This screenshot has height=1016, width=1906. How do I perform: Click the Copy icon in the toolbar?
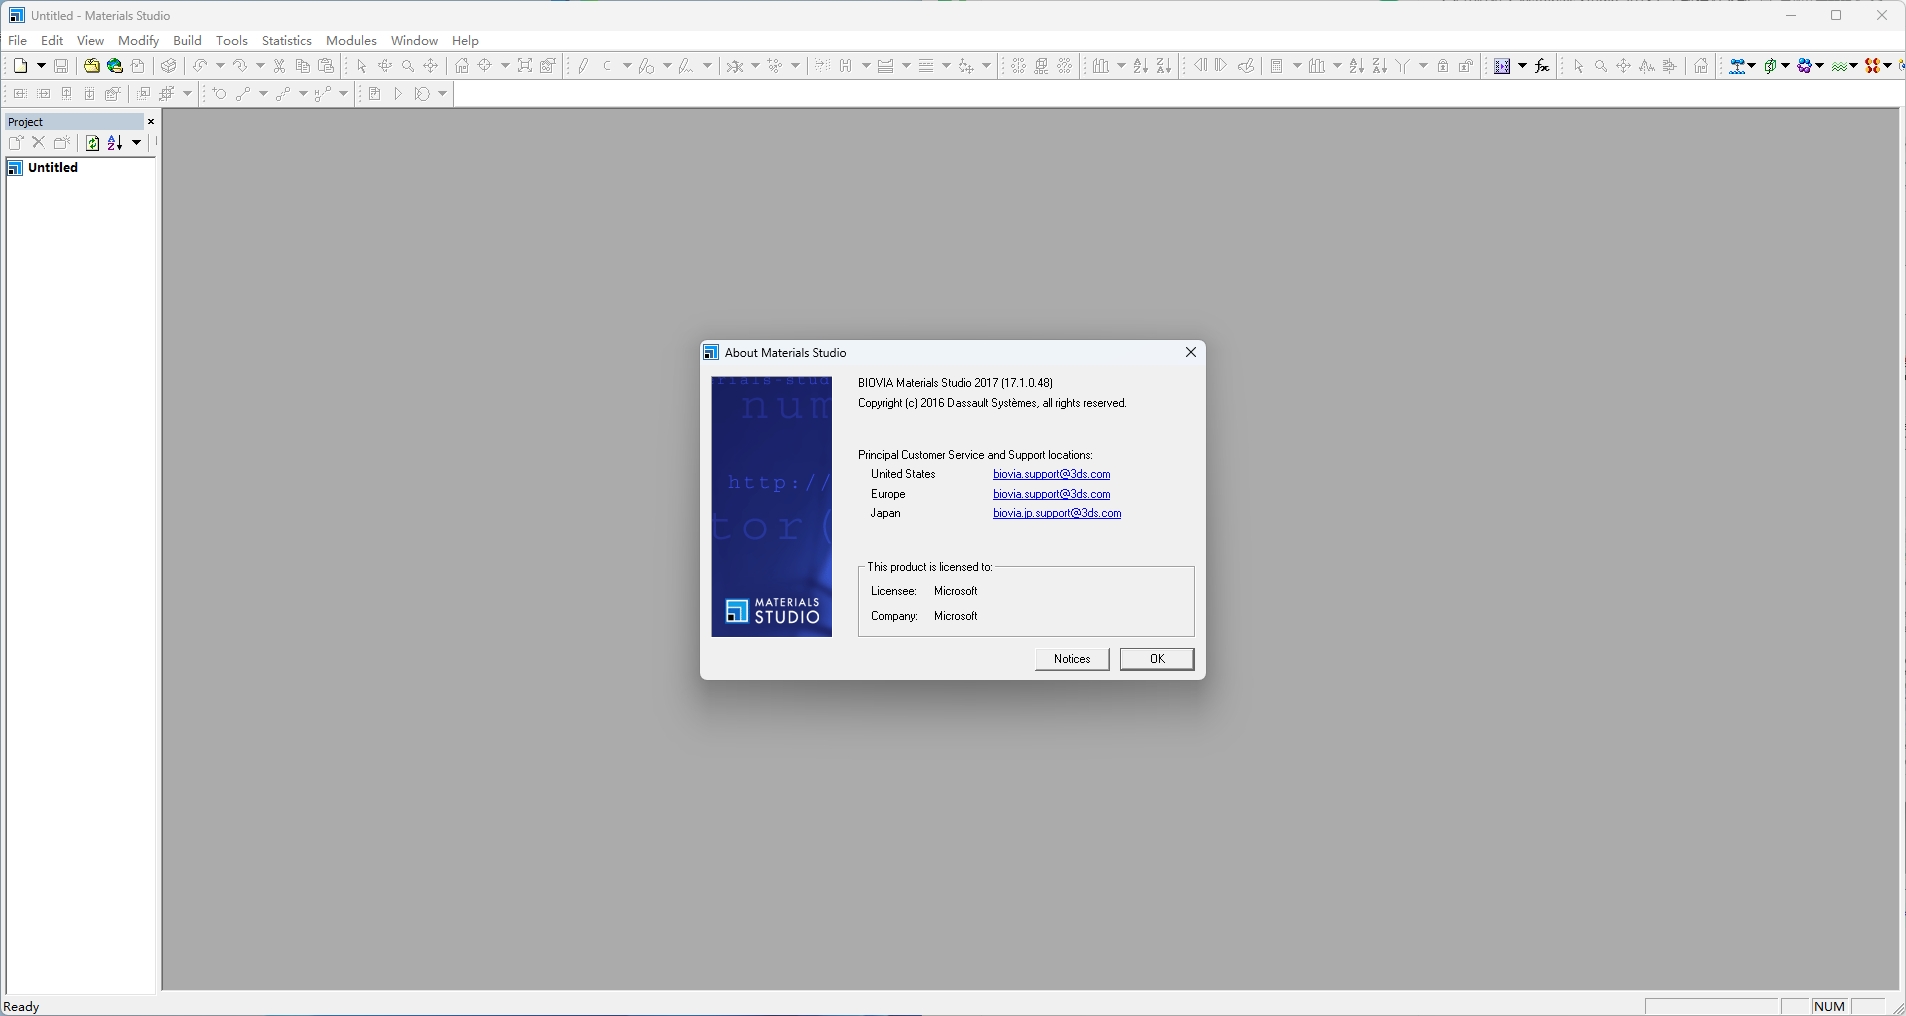point(302,66)
